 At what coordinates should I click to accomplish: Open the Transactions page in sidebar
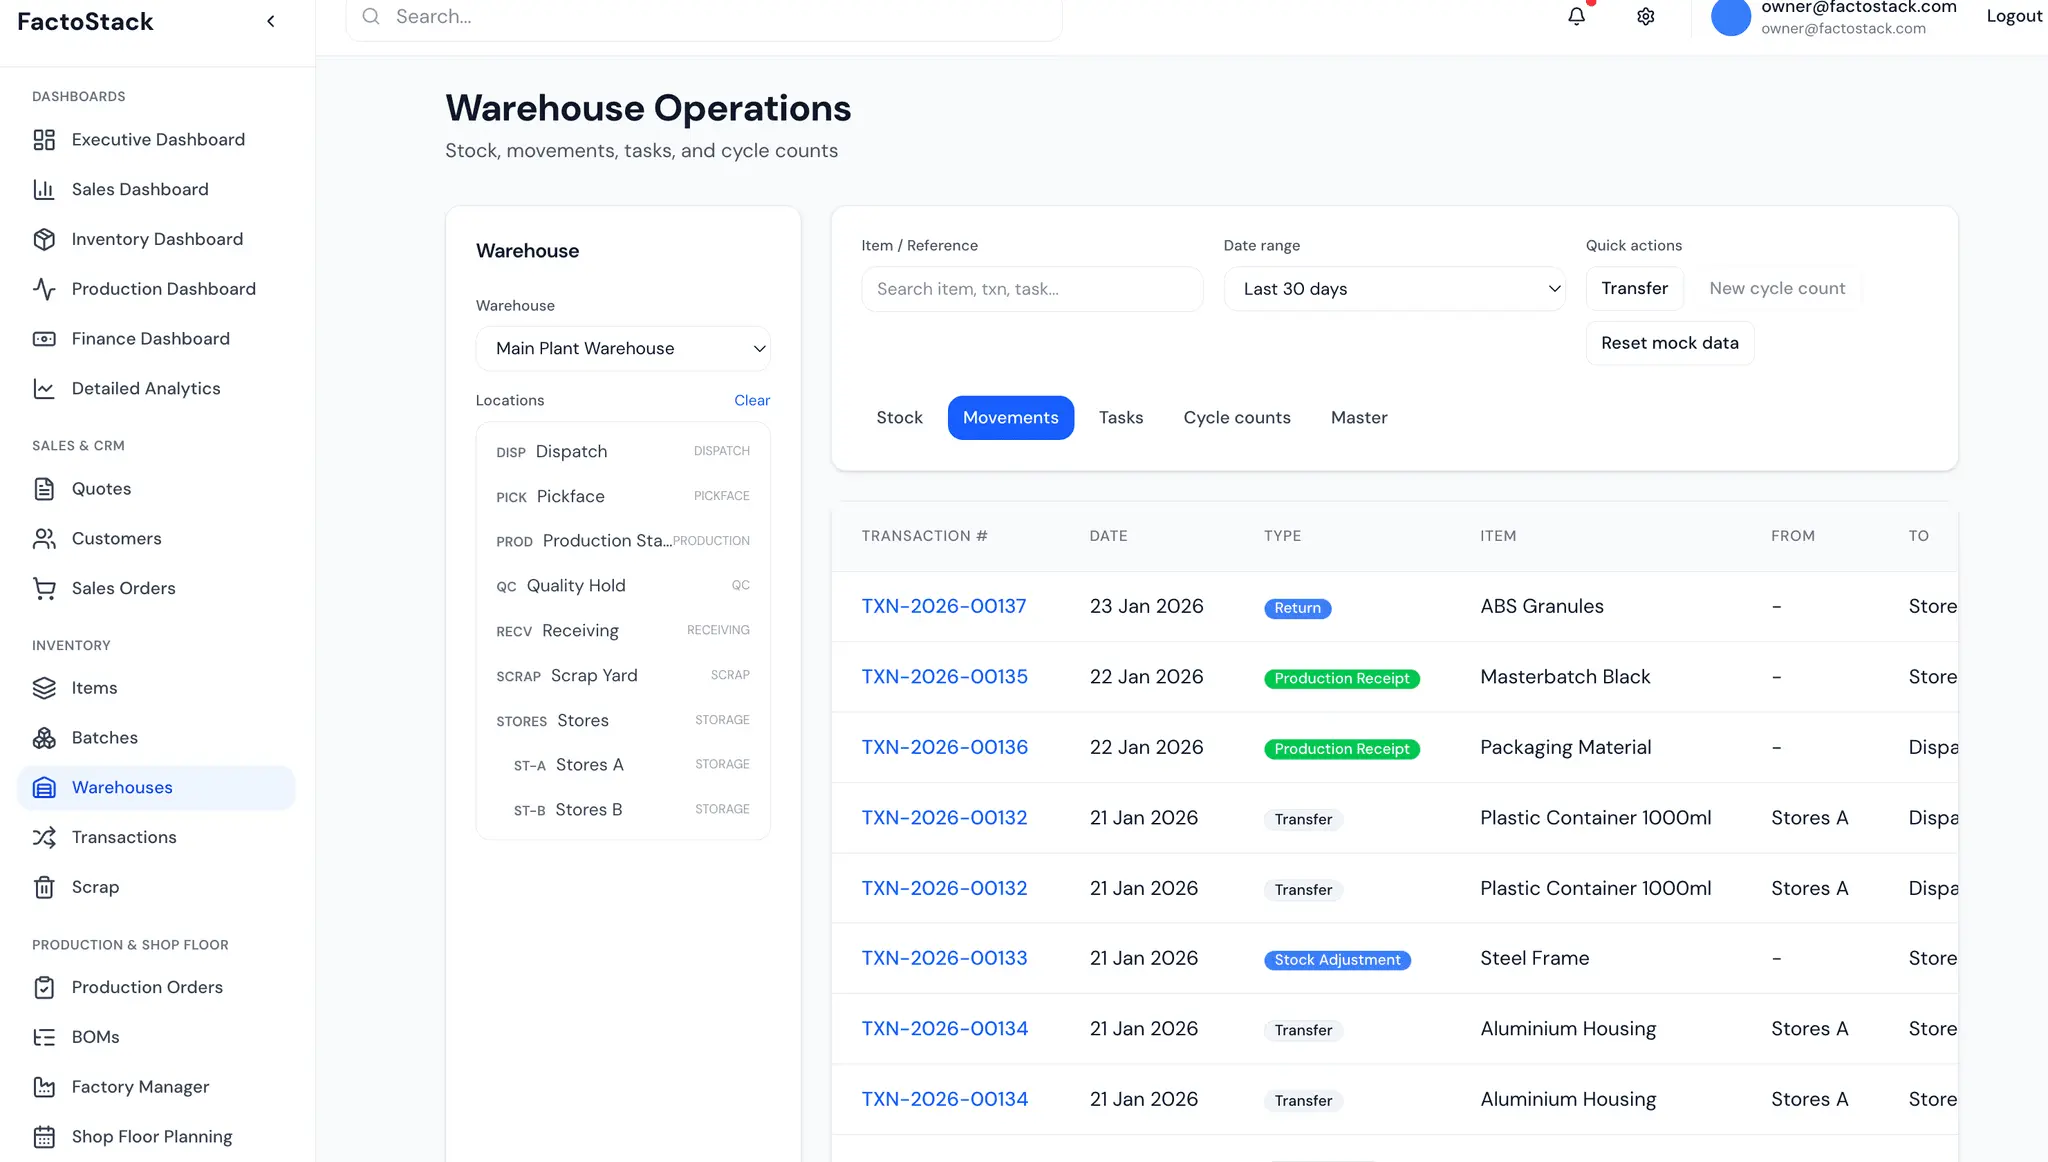pos(156,838)
